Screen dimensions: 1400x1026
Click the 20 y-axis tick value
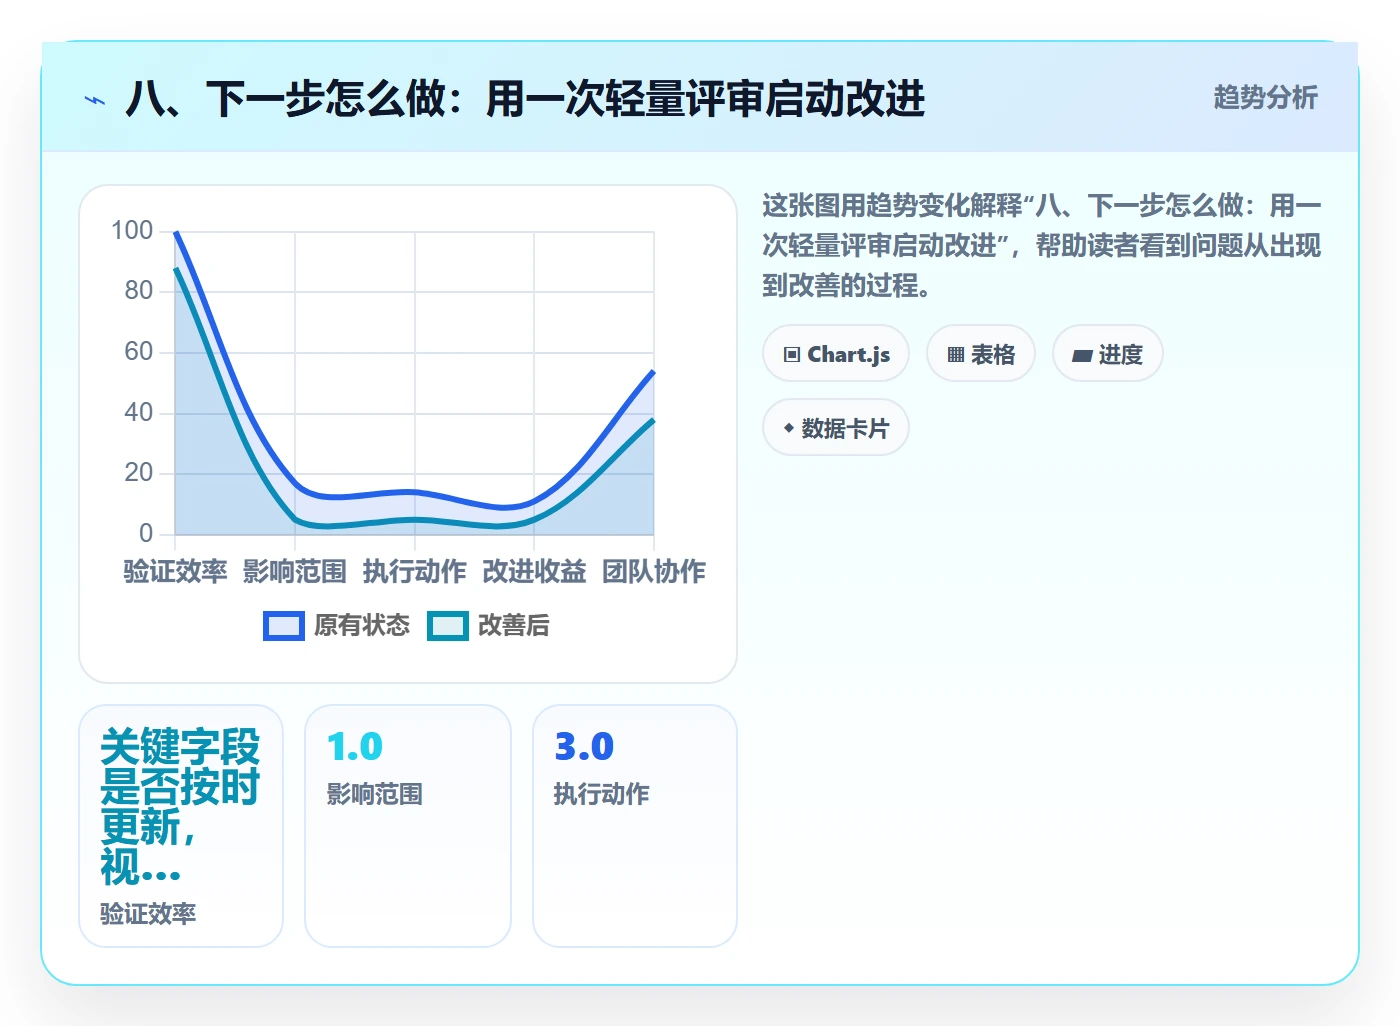tap(139, 473)
